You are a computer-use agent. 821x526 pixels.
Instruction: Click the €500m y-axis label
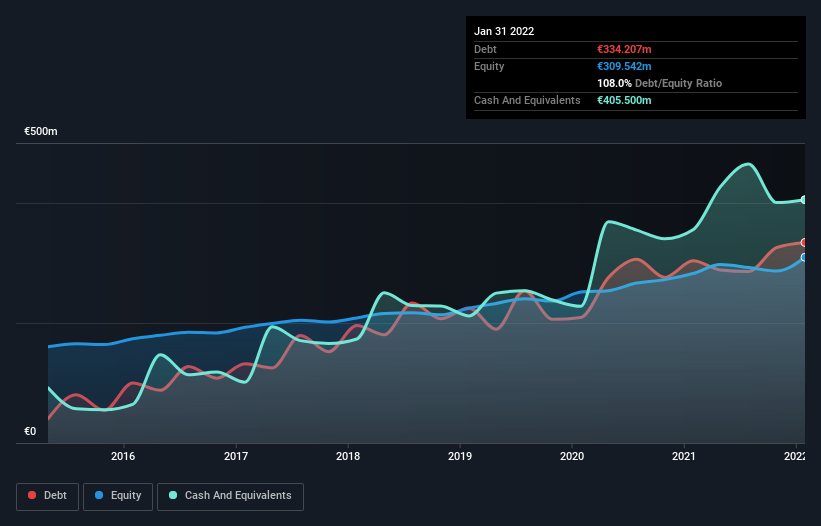[x=41, y=131]
